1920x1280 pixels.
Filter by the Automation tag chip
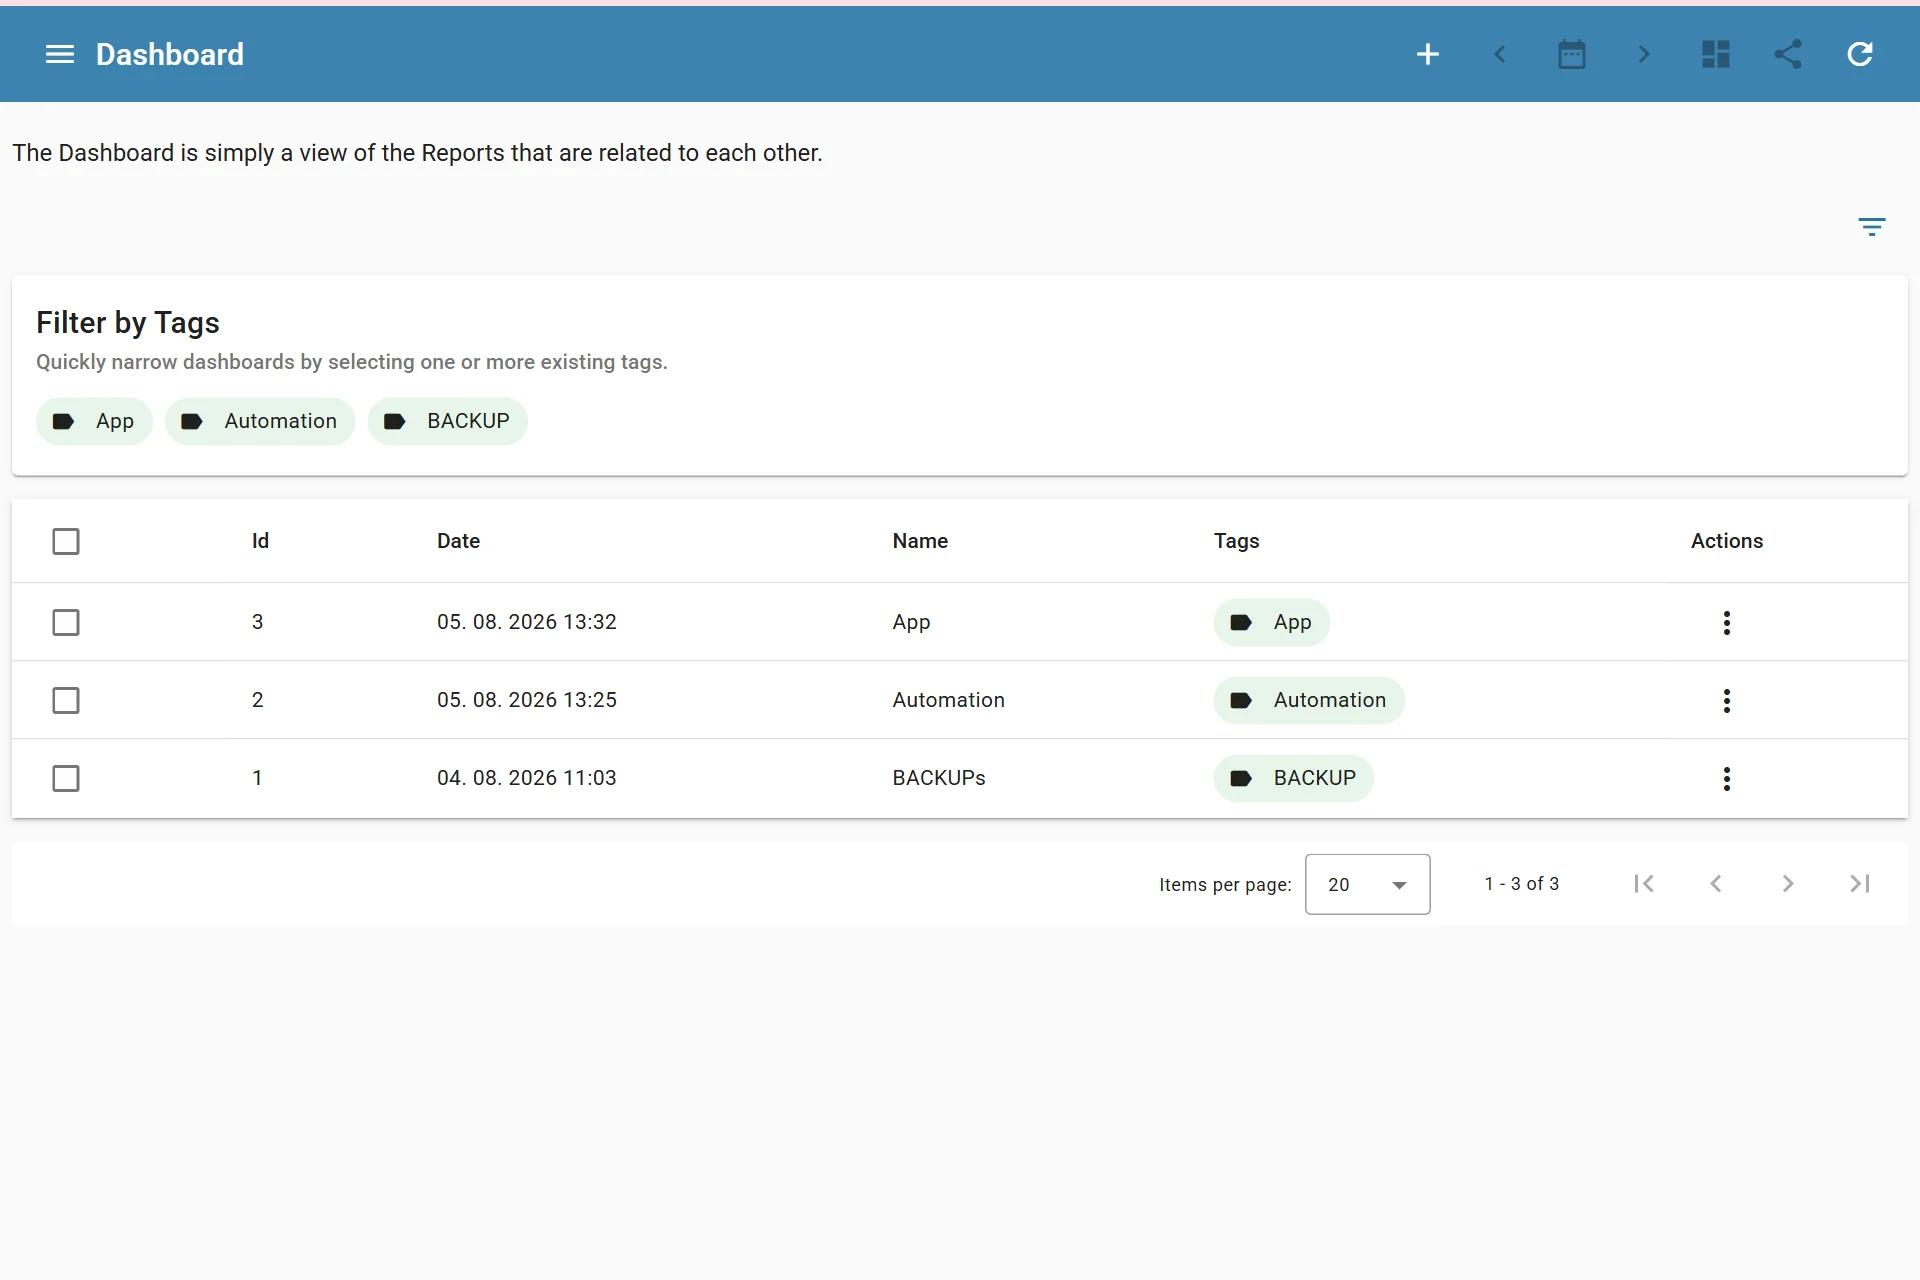(260, 421)
